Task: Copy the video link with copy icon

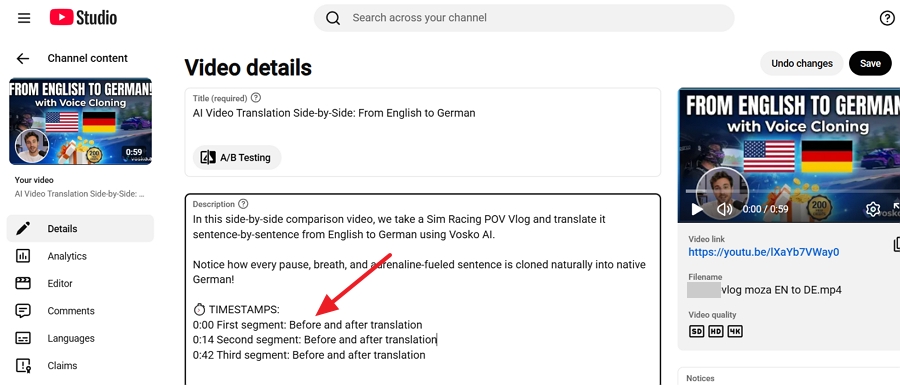Action: (x=896, y=245)
